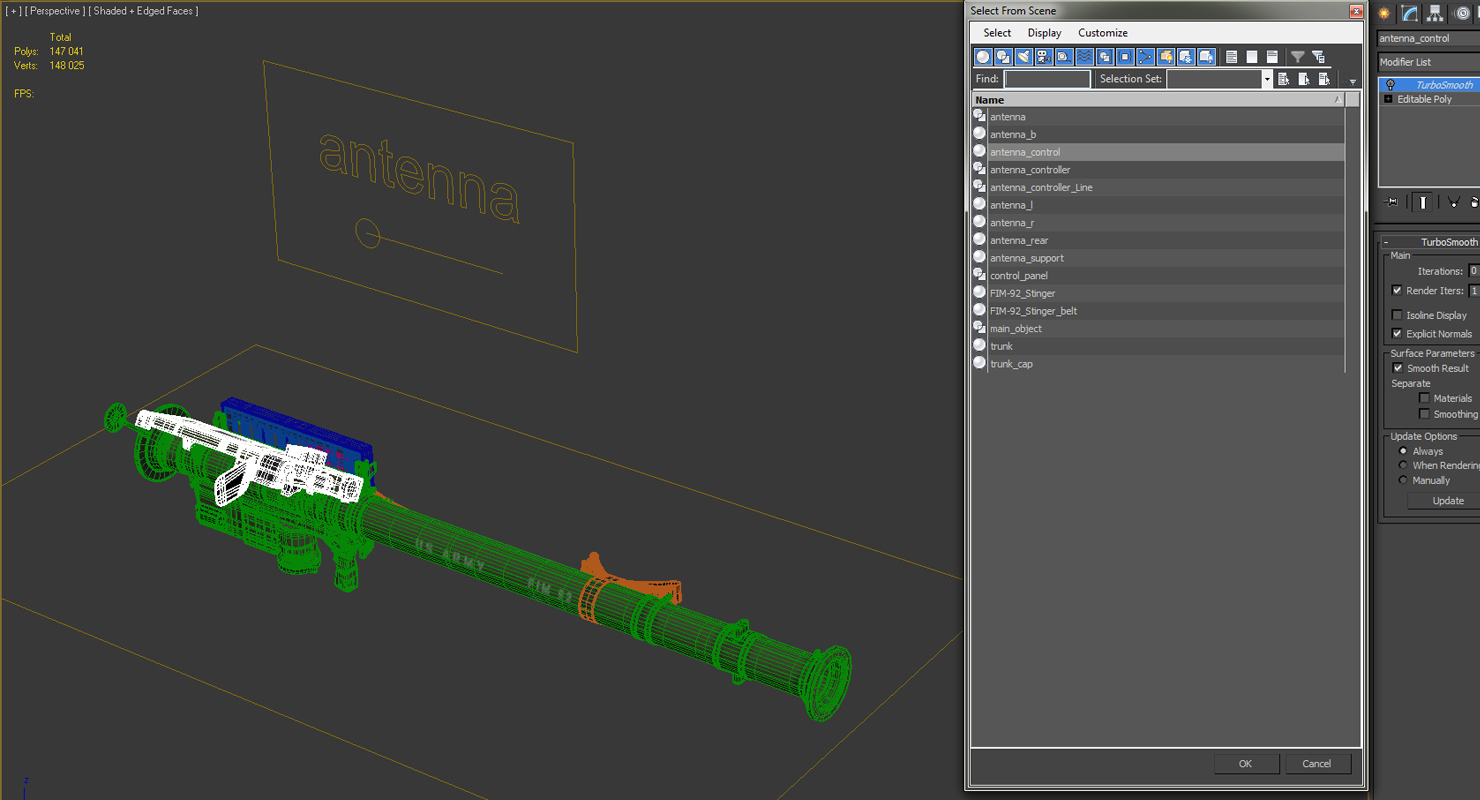Toggle Display Geometry filter icon
Image resolution: width=1480 pixels, height=800 pixels.
(x=983, y=57)
